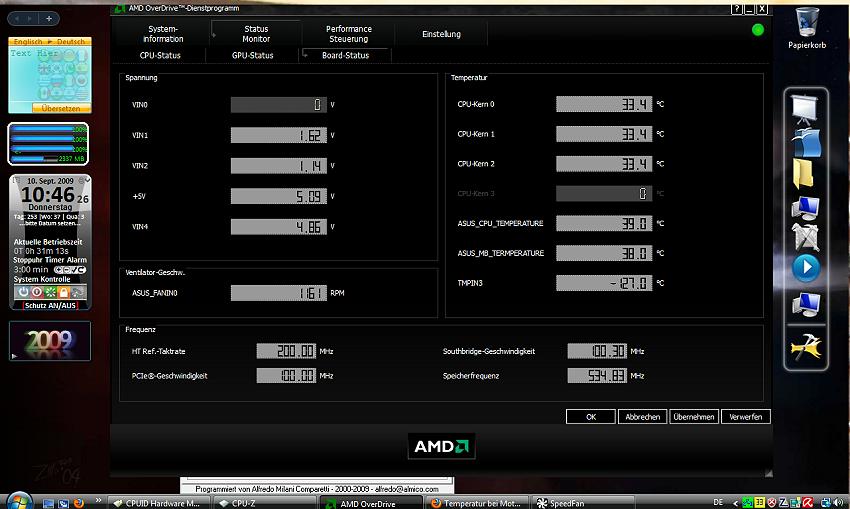Expand the quick launch overflow chevron
Image resolution: width=850 pixels, height=509 pixels.
point(98,500)
